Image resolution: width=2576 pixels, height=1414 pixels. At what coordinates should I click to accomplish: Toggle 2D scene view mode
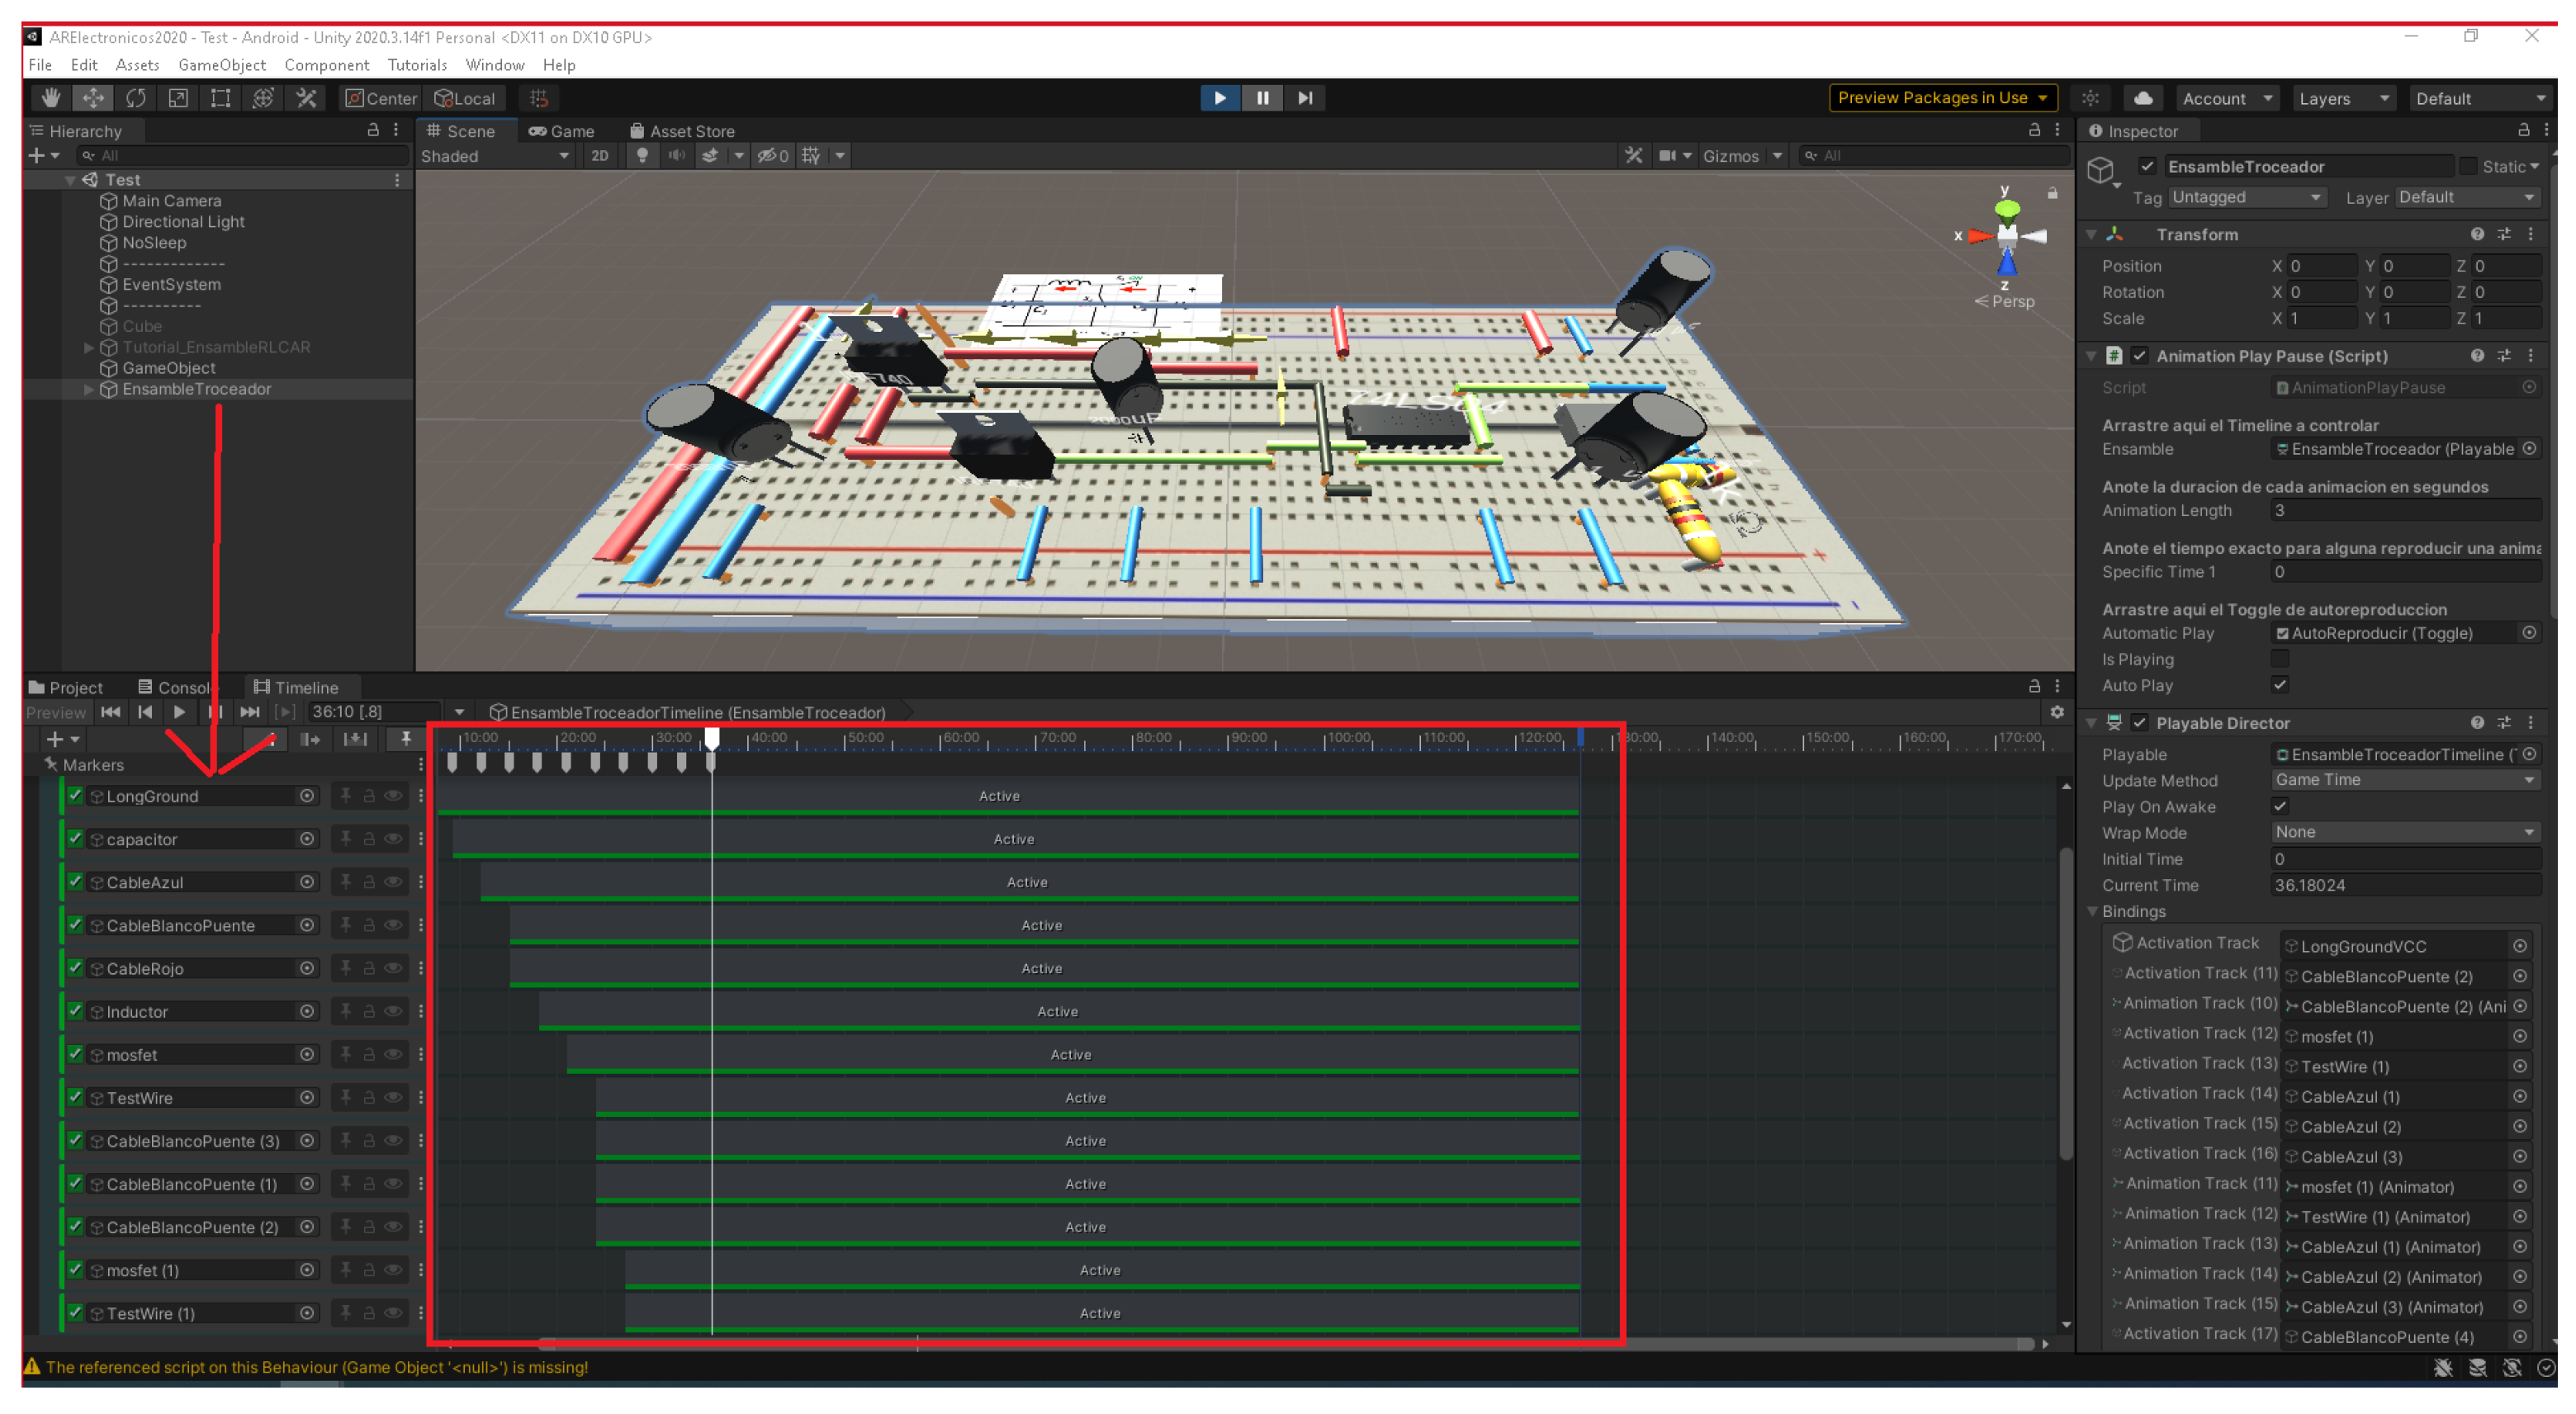[599, 156]
